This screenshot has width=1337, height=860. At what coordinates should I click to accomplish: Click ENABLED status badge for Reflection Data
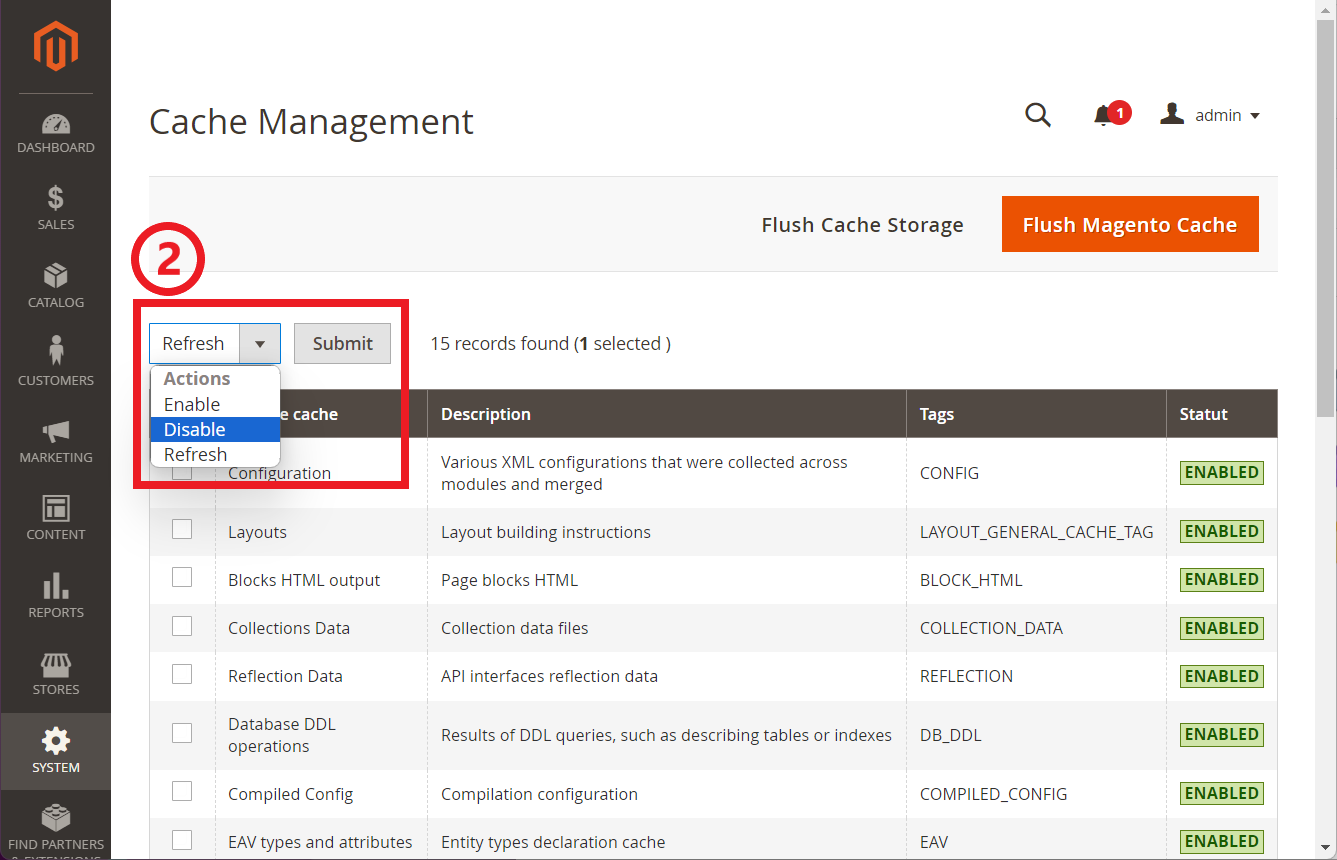coord(1222,676)
